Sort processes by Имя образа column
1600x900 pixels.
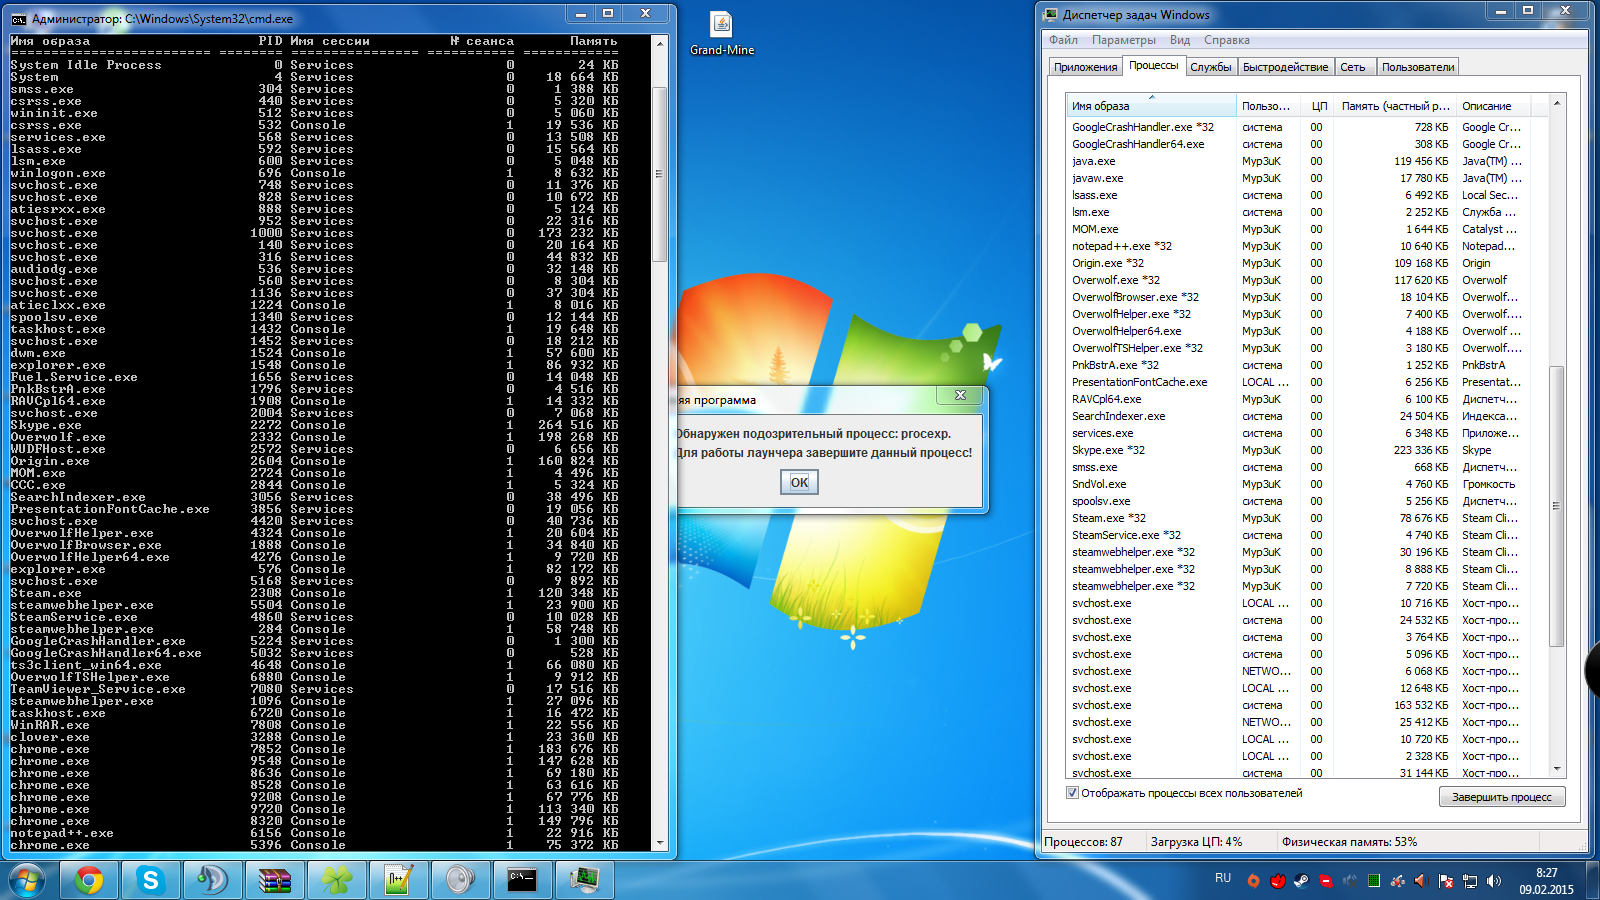[1150, 106]
